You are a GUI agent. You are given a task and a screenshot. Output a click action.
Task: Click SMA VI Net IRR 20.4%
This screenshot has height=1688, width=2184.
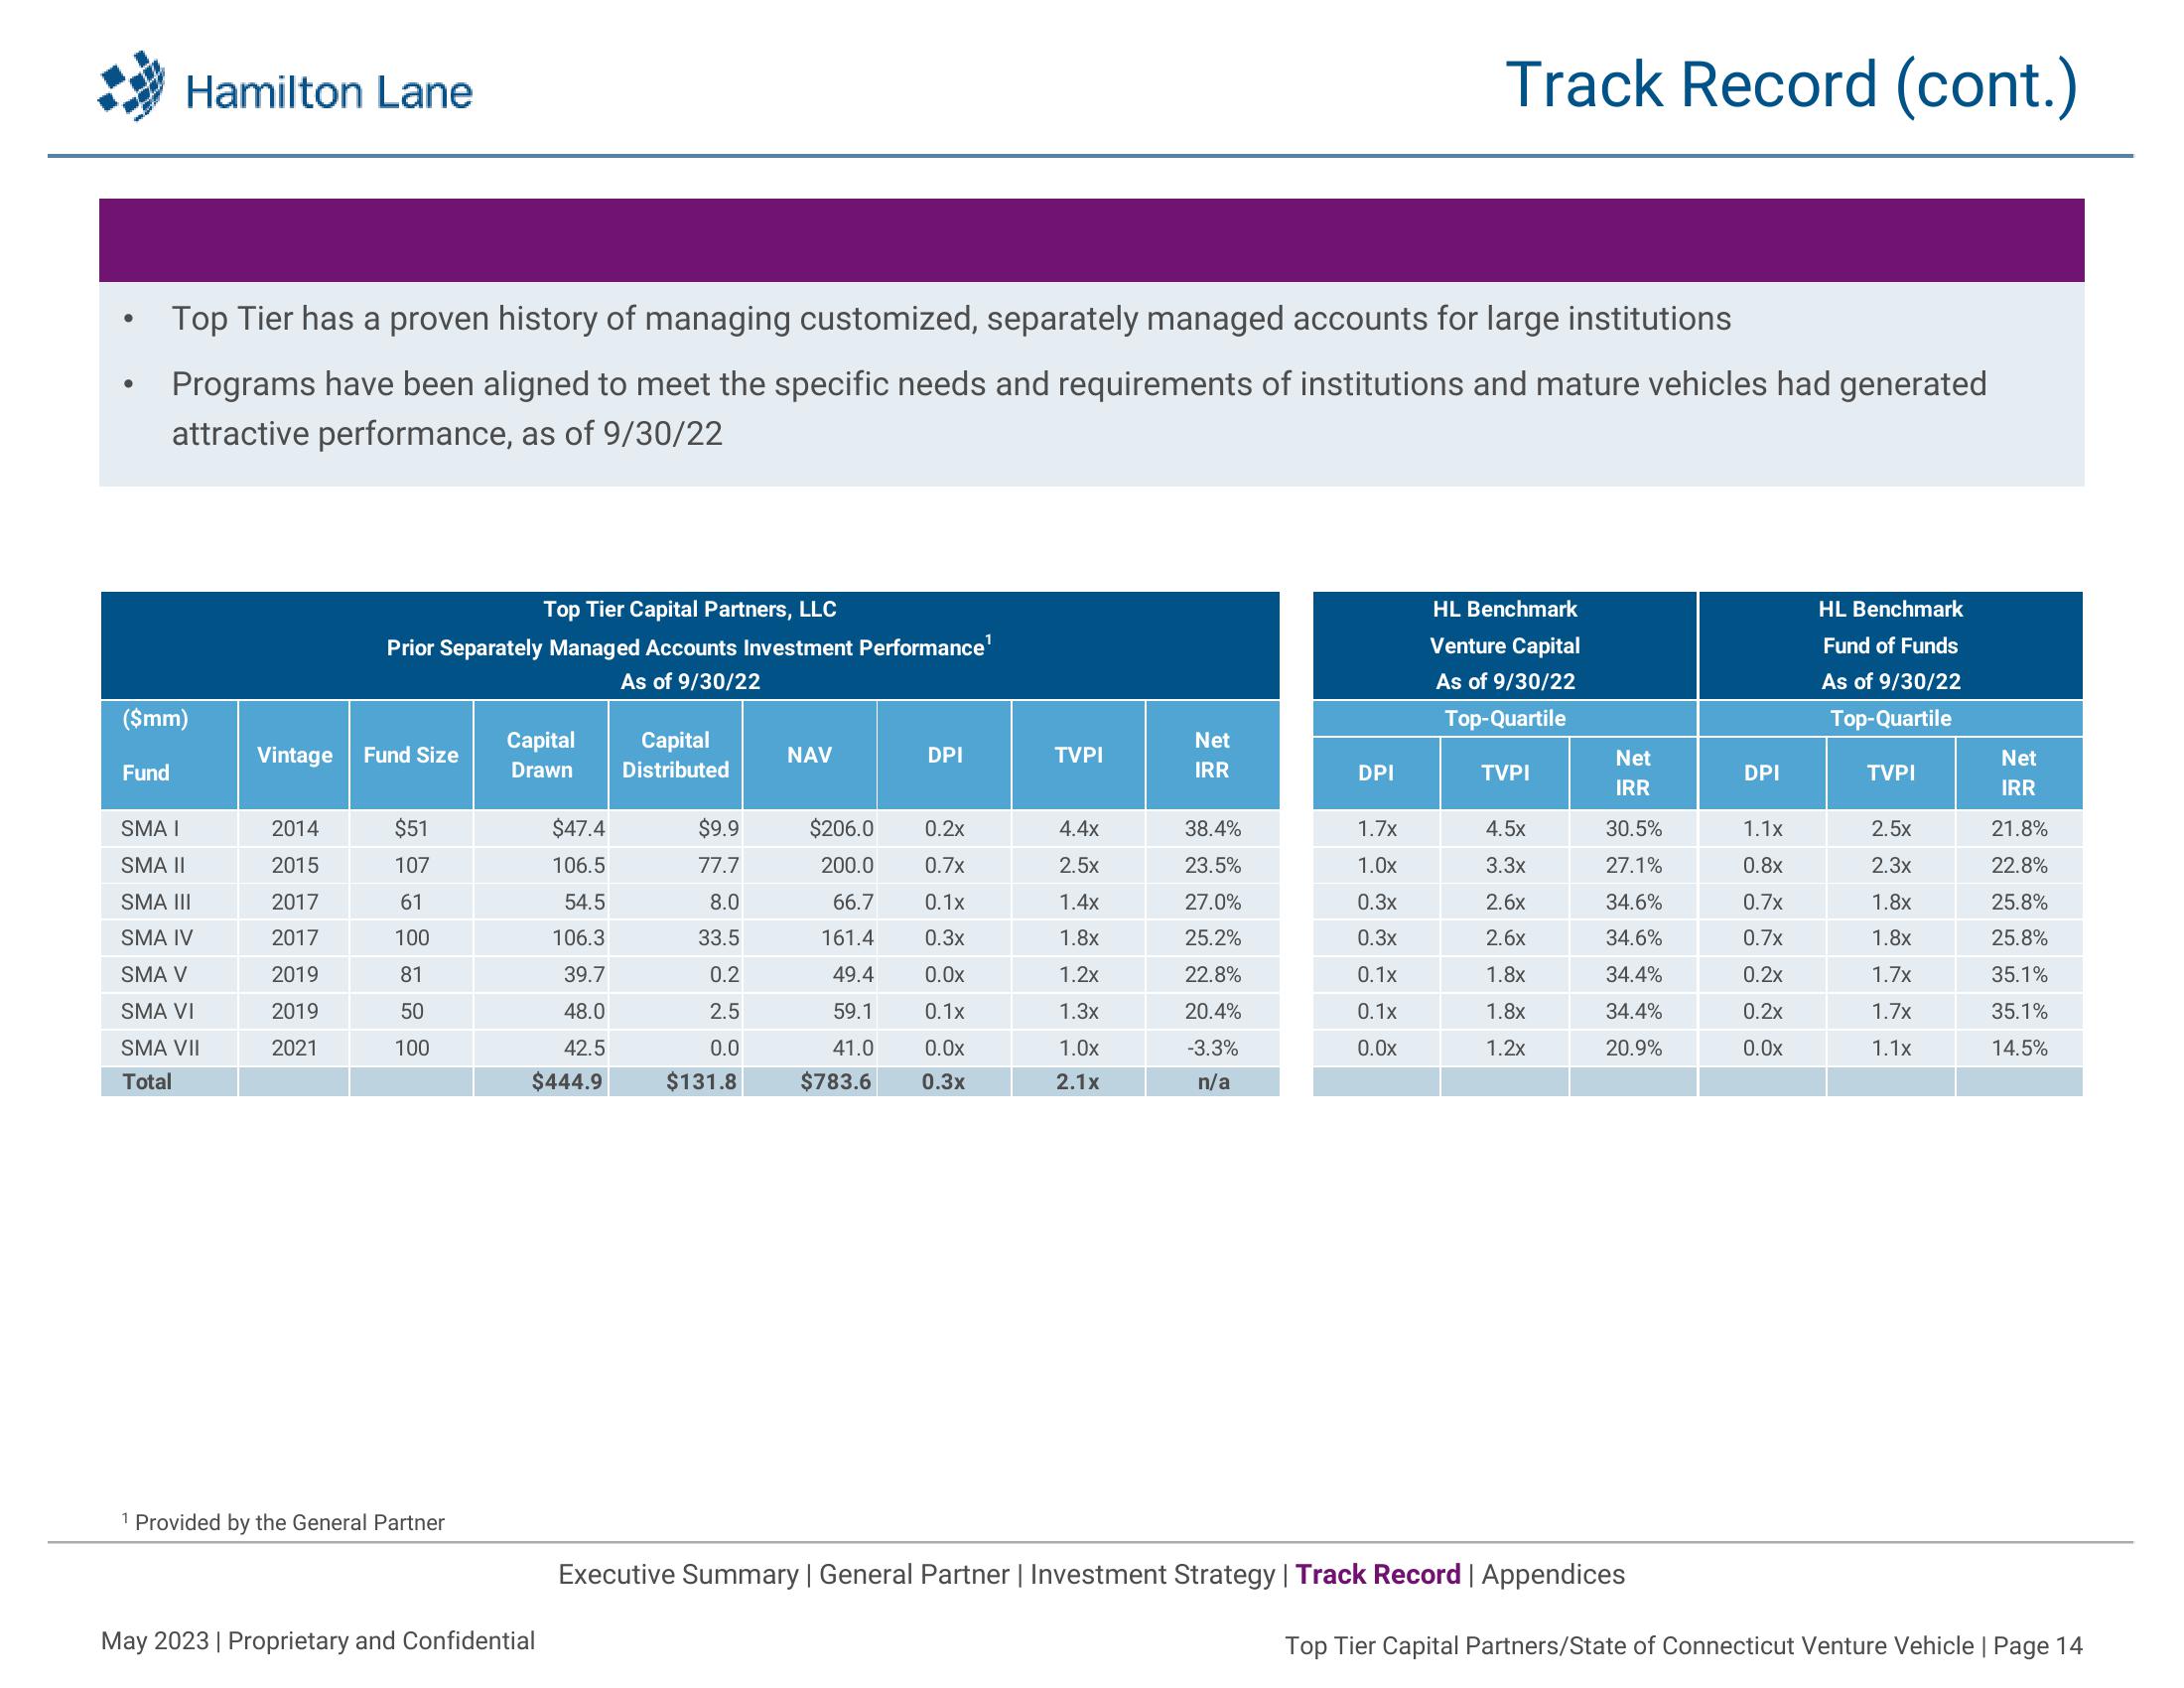[1213, 1011]
